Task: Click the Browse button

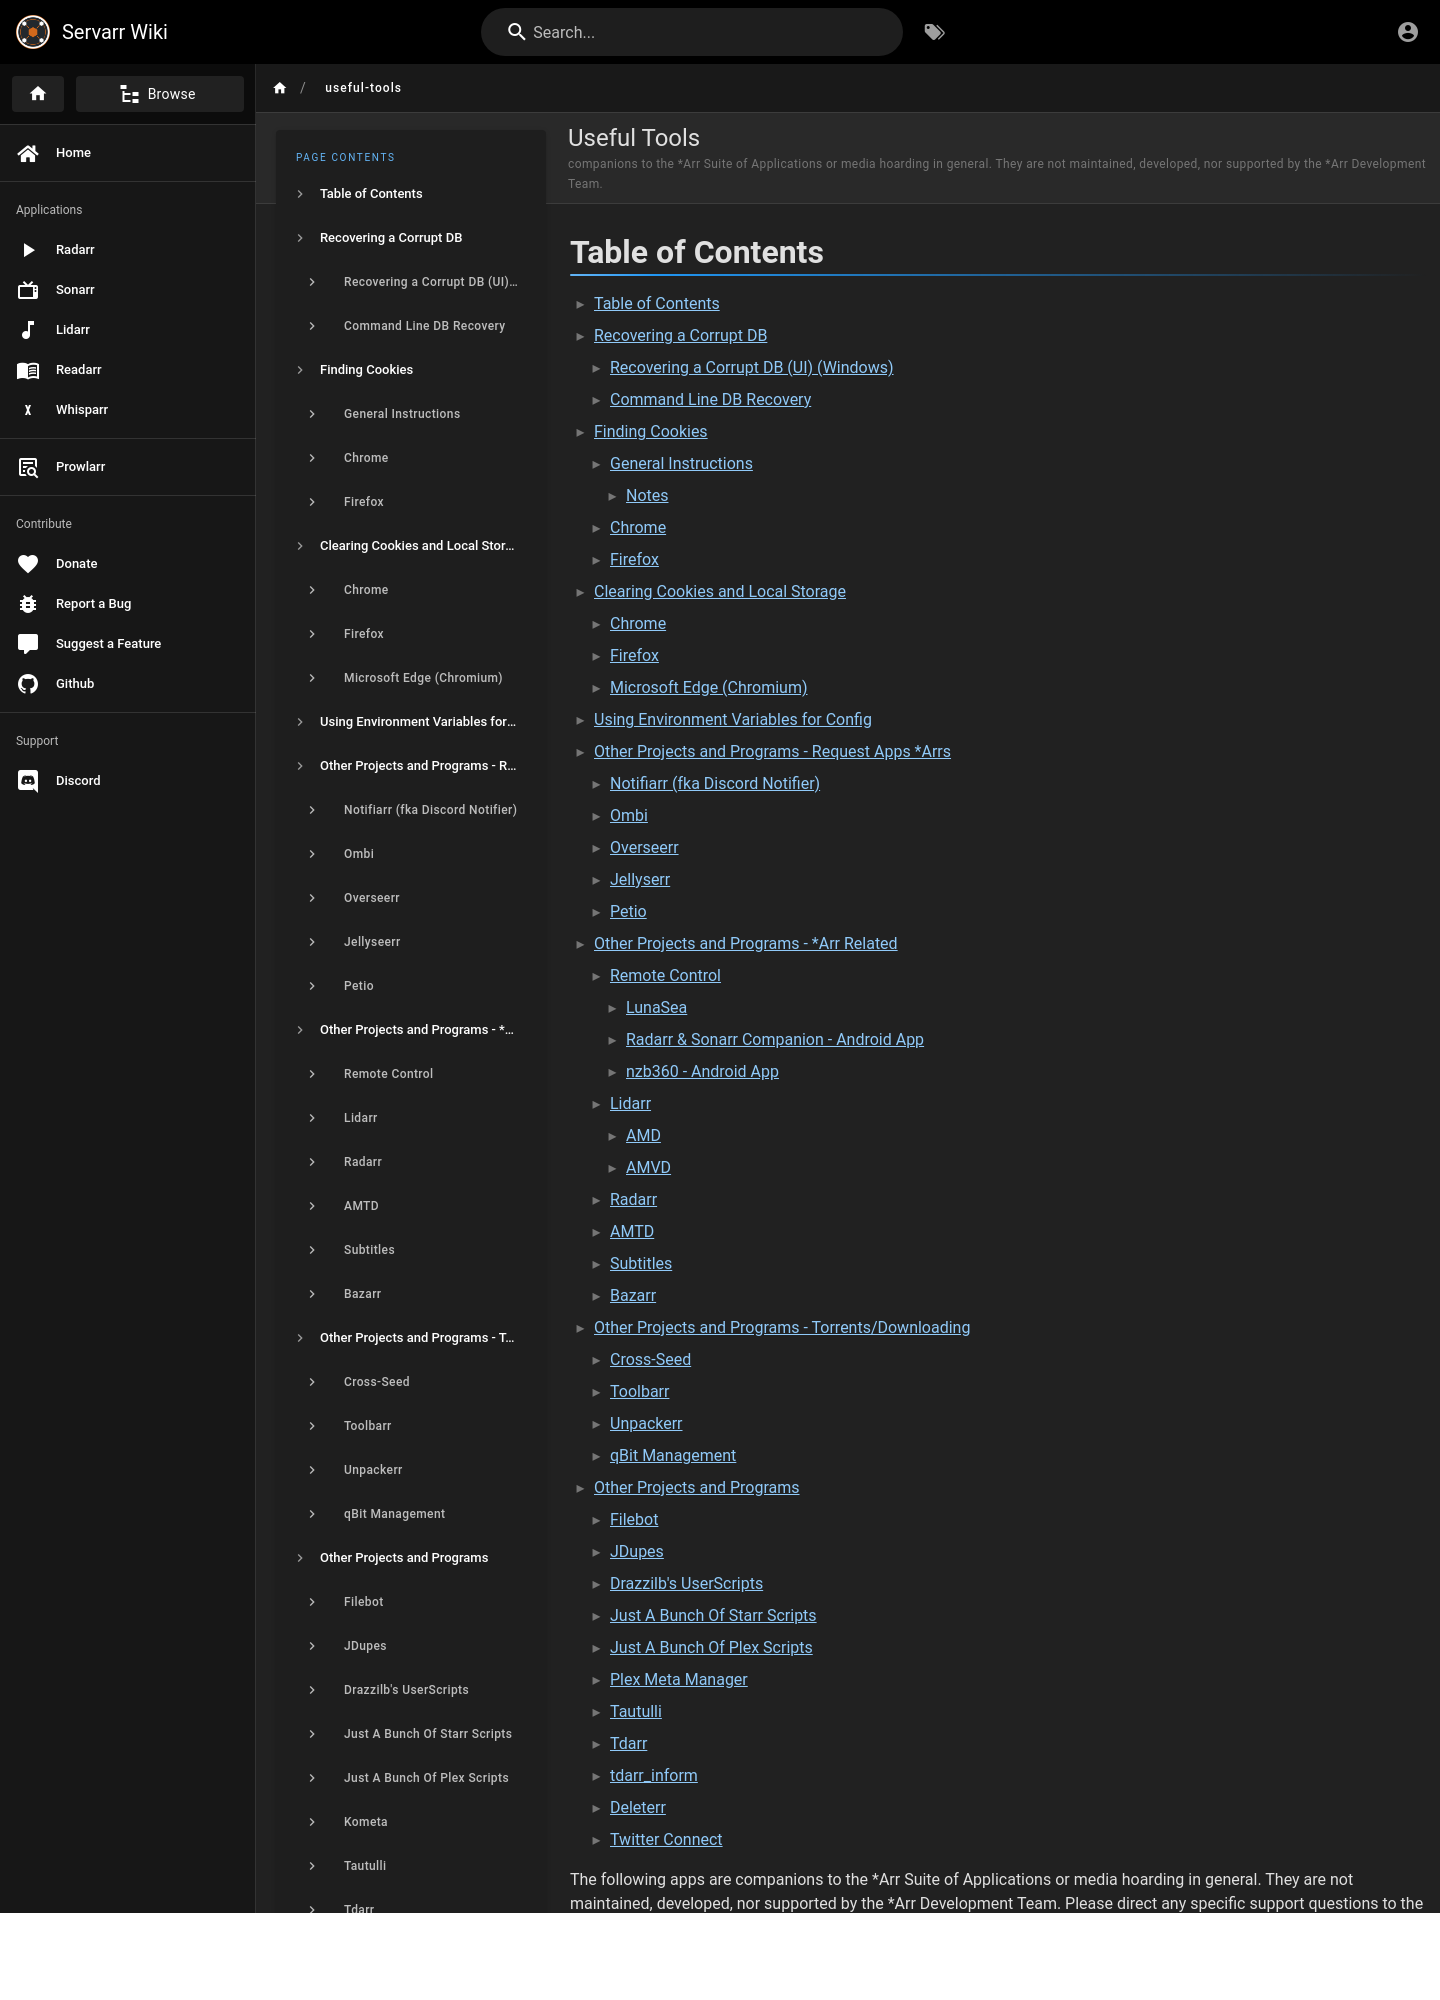Action: click(160, 94)
